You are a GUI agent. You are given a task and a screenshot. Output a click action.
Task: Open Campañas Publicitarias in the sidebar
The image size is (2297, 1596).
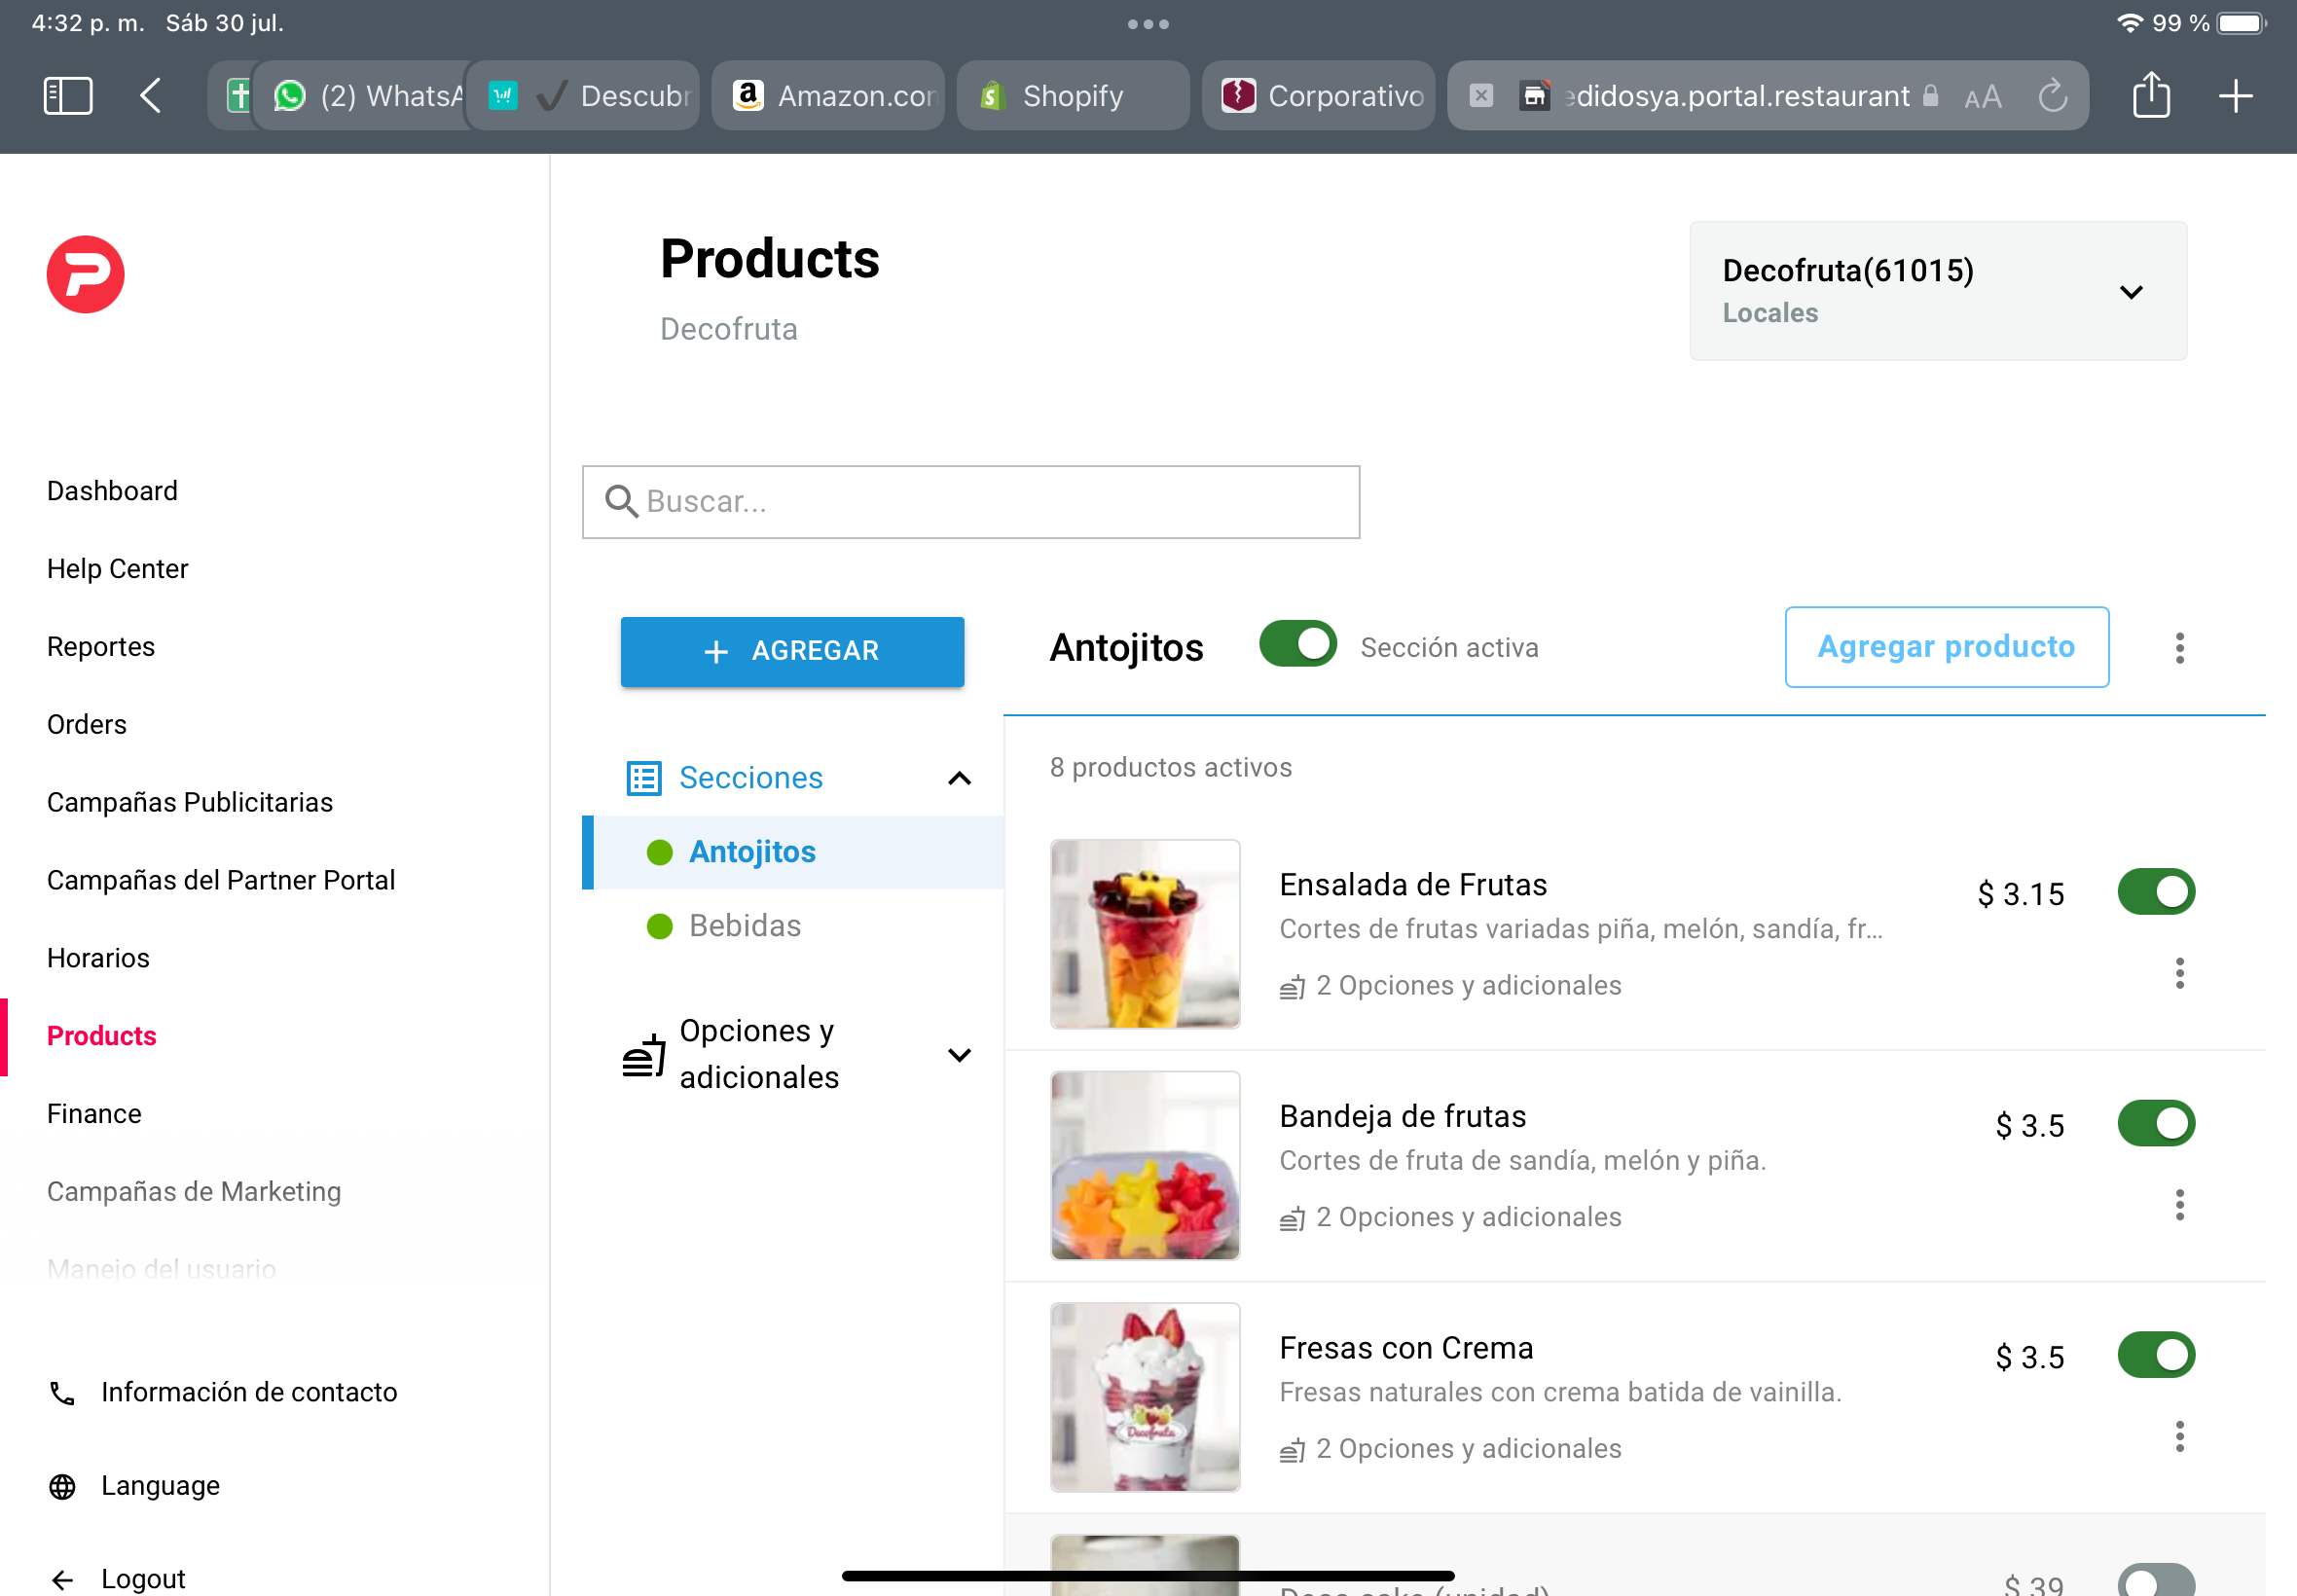(190, 802)
